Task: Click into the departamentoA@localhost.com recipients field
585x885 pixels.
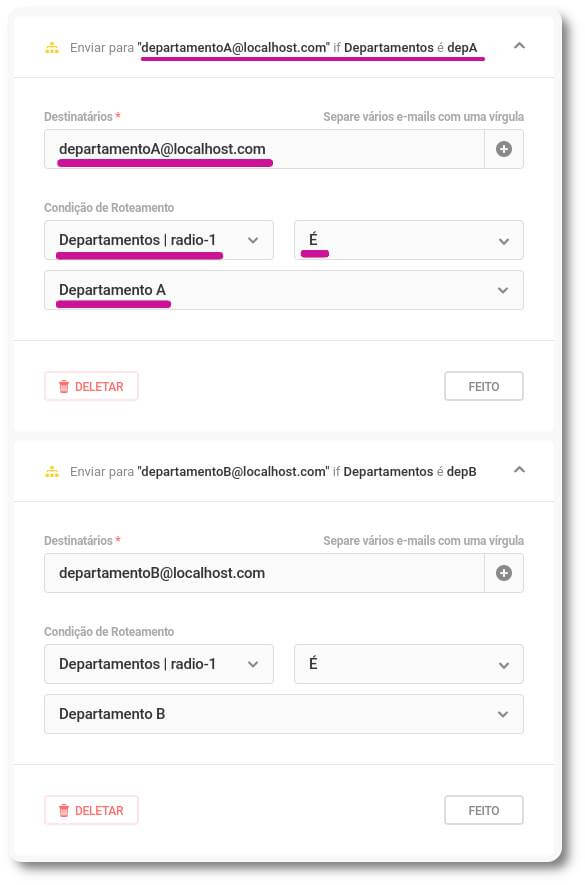Action: [264, 149]
